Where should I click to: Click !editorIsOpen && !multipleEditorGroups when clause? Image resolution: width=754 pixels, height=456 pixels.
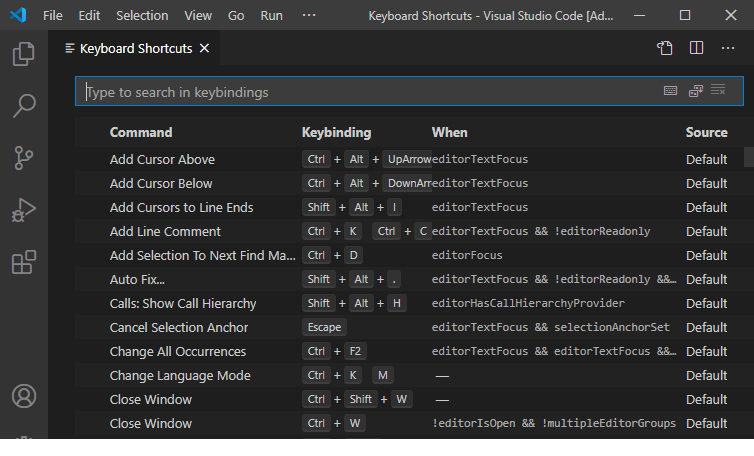[x=554, y=423]
